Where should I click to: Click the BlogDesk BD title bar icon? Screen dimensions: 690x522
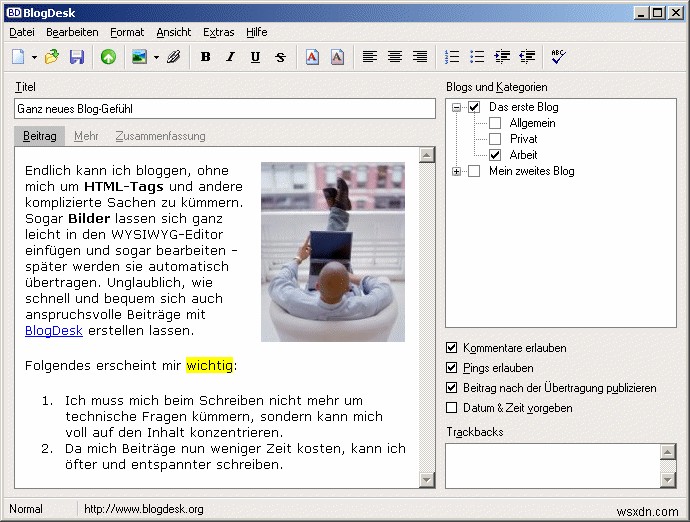tap(14, 13)
